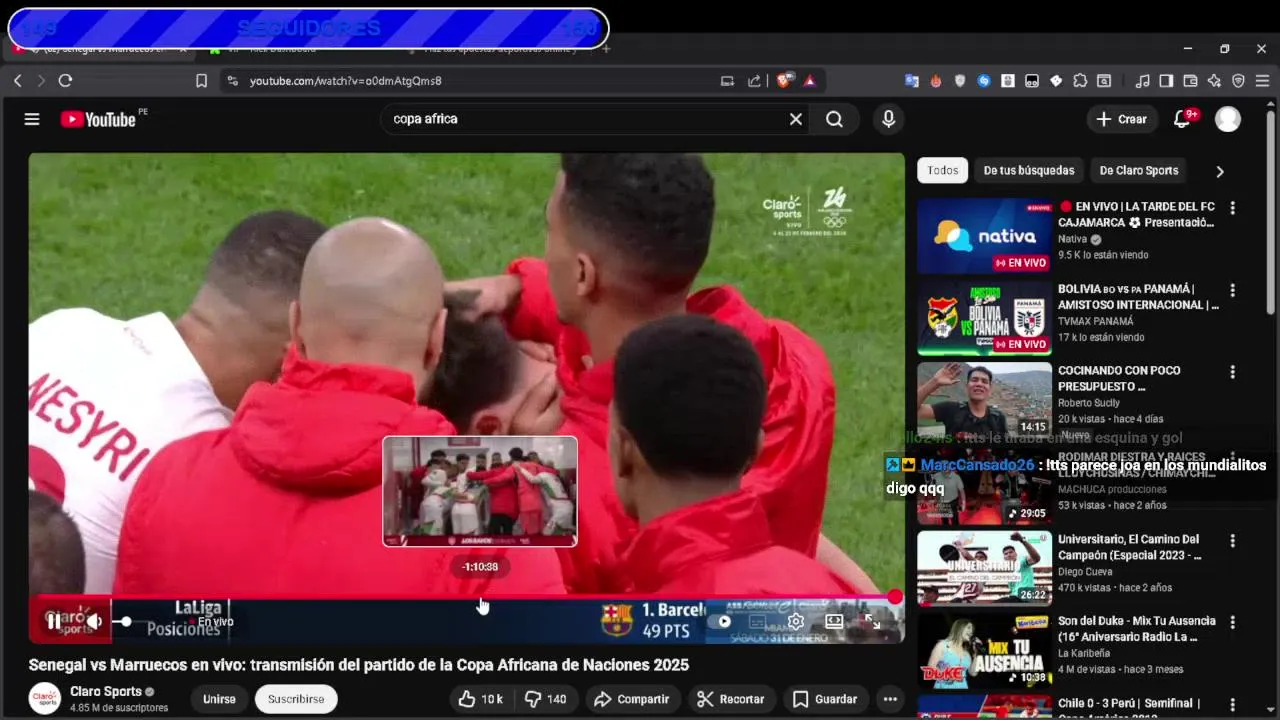Mute the video with the speaker icon

tap(93, 621)
